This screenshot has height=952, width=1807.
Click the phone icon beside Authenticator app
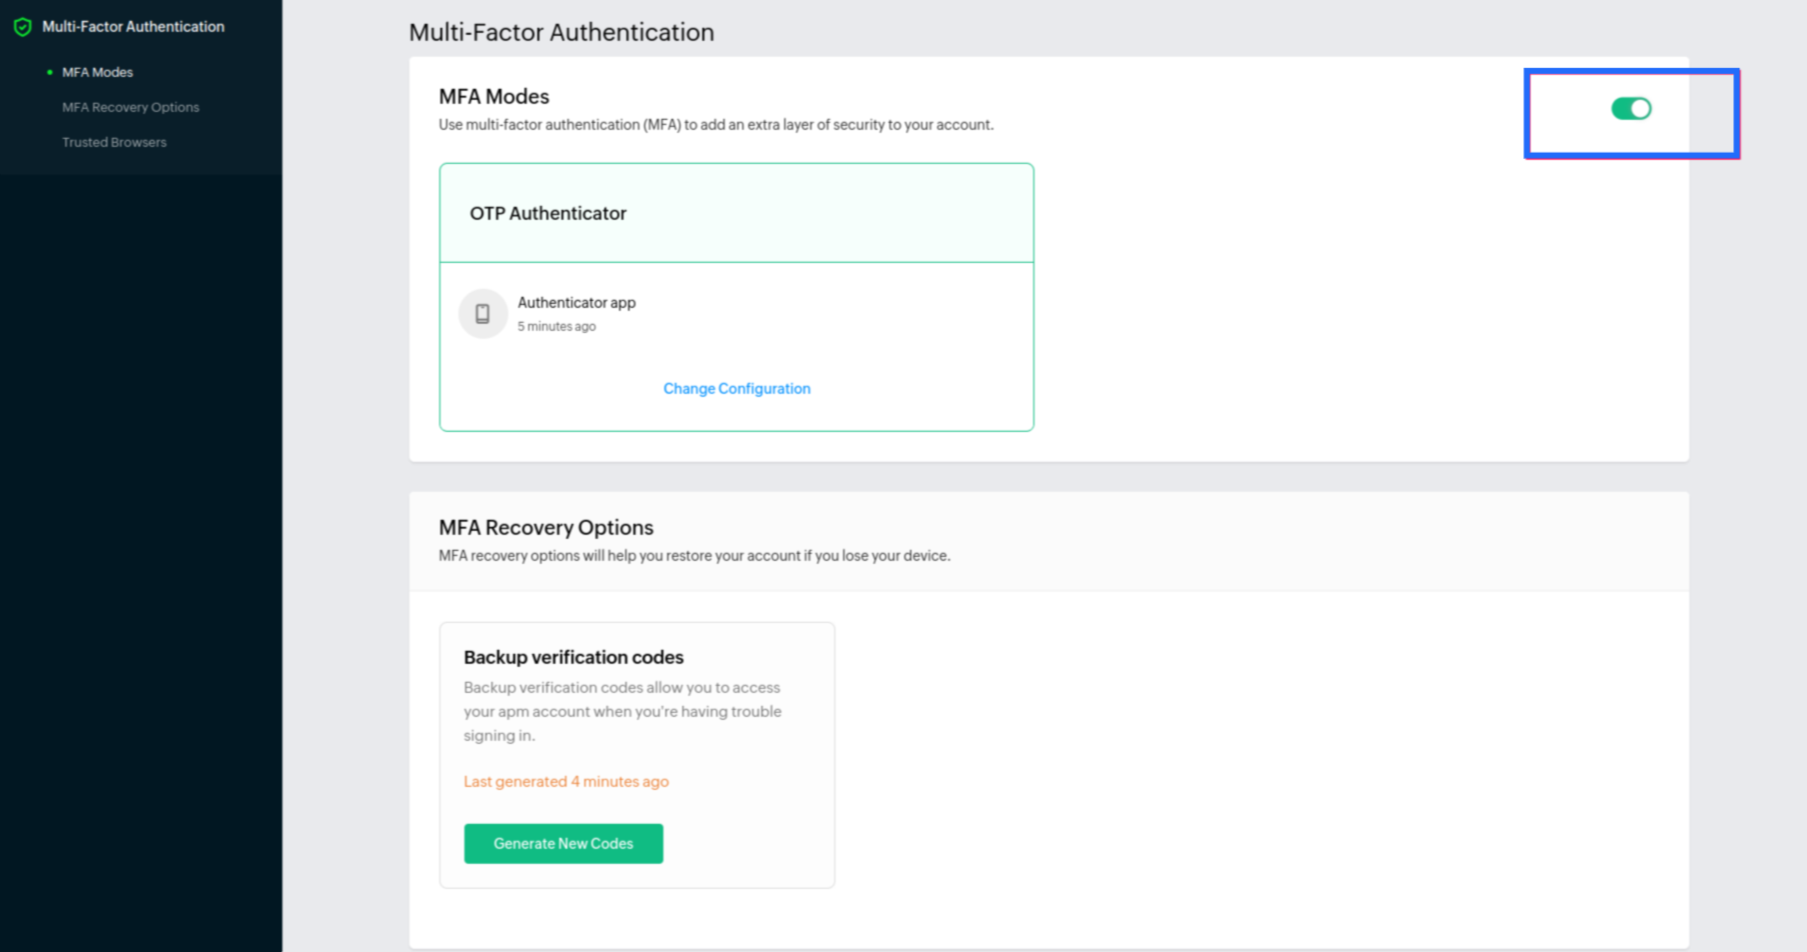483,313
